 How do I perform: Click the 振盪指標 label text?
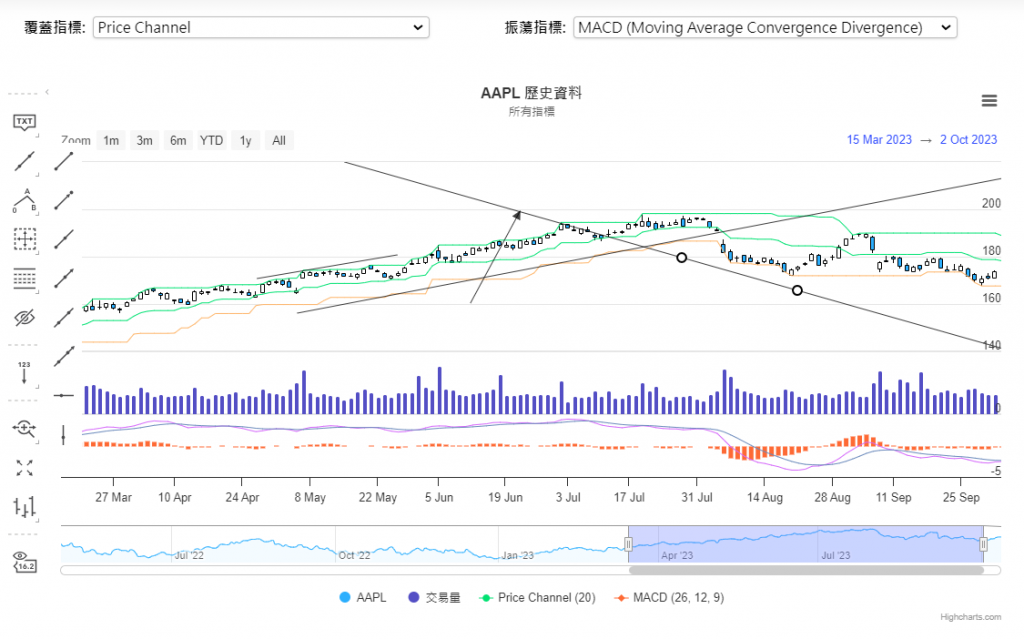[x=535, y=27]
